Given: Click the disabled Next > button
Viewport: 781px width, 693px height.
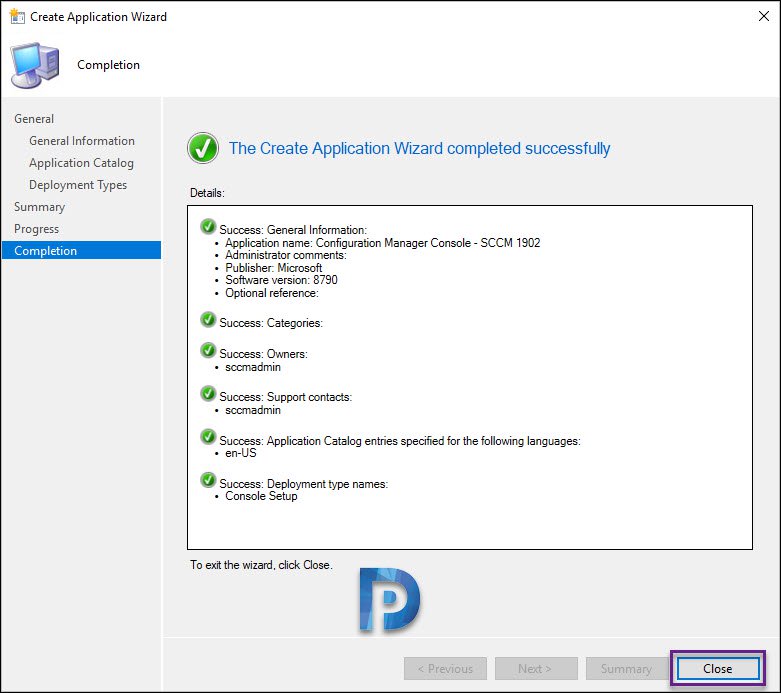Looking at the screenshot, I should [536, 668].
